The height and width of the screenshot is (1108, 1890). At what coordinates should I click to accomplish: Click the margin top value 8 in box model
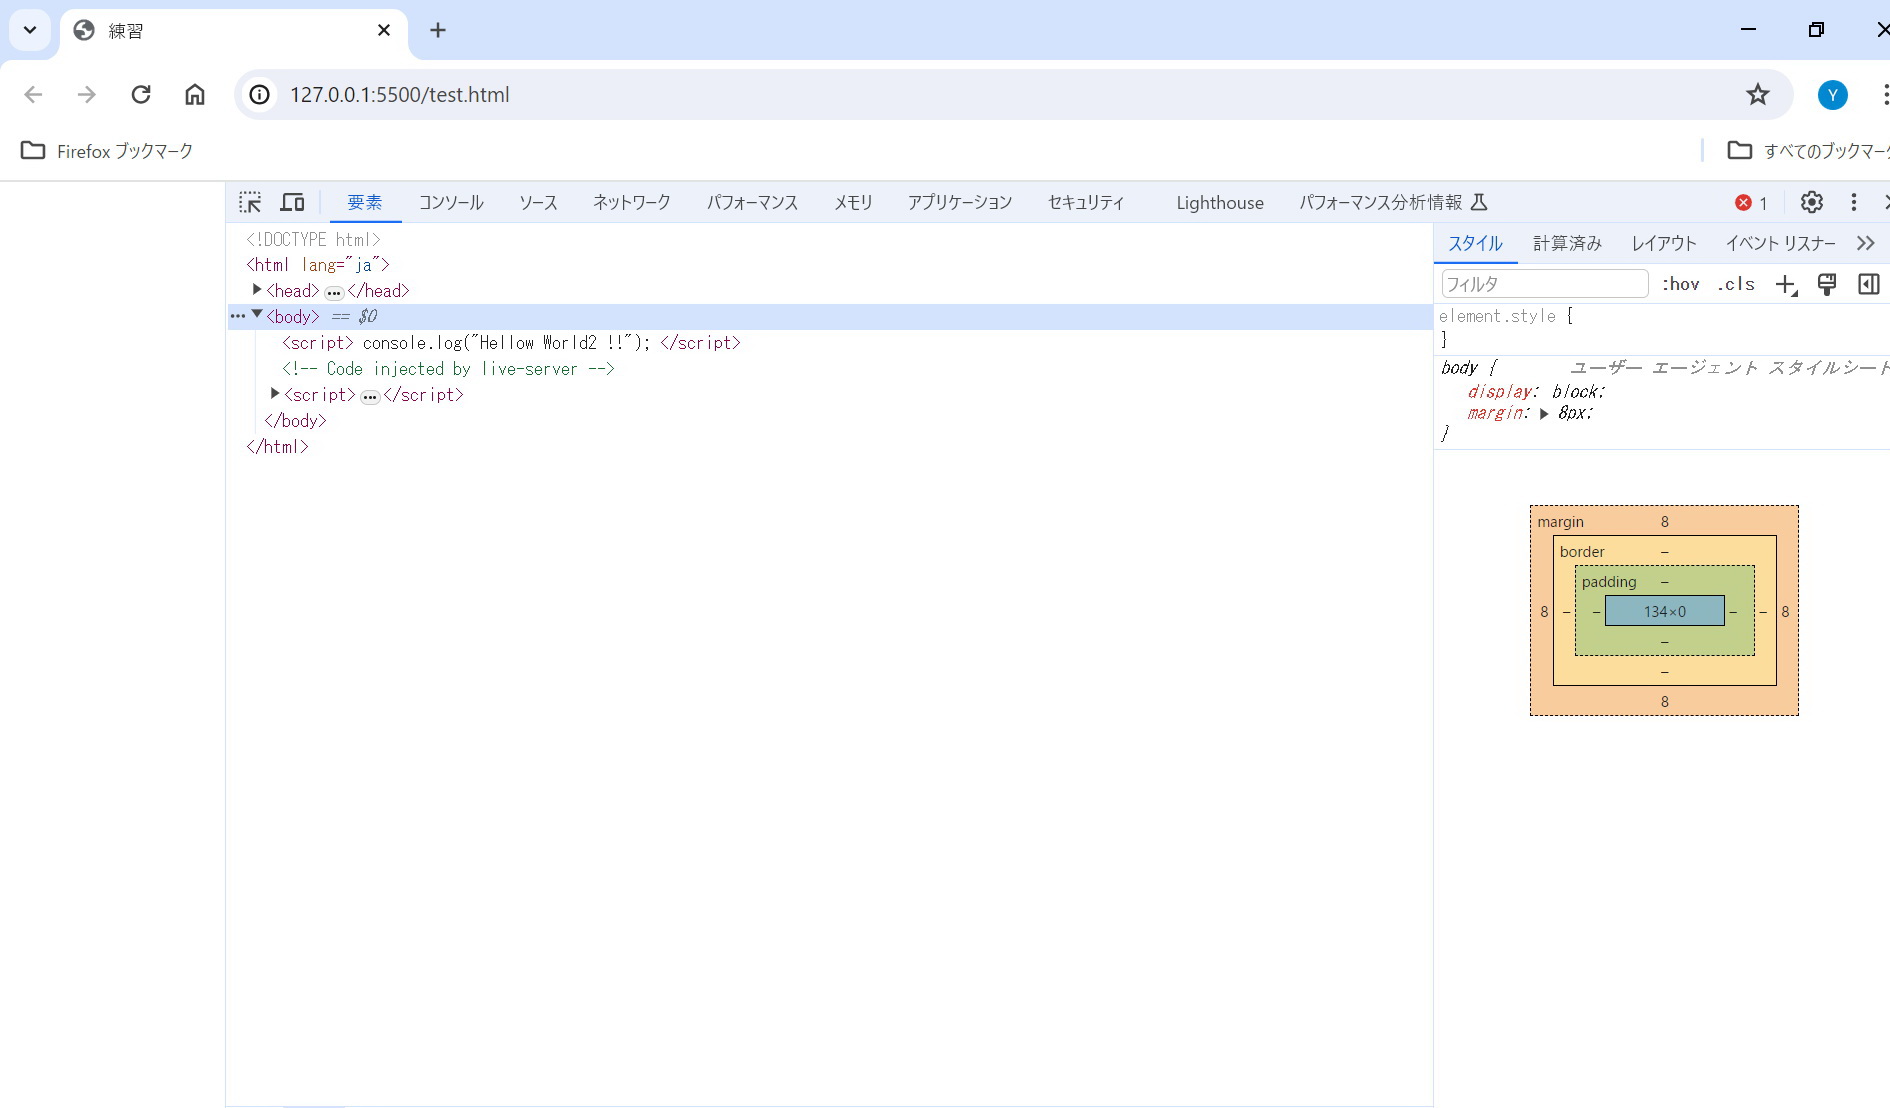click(x=1665, y=522)
